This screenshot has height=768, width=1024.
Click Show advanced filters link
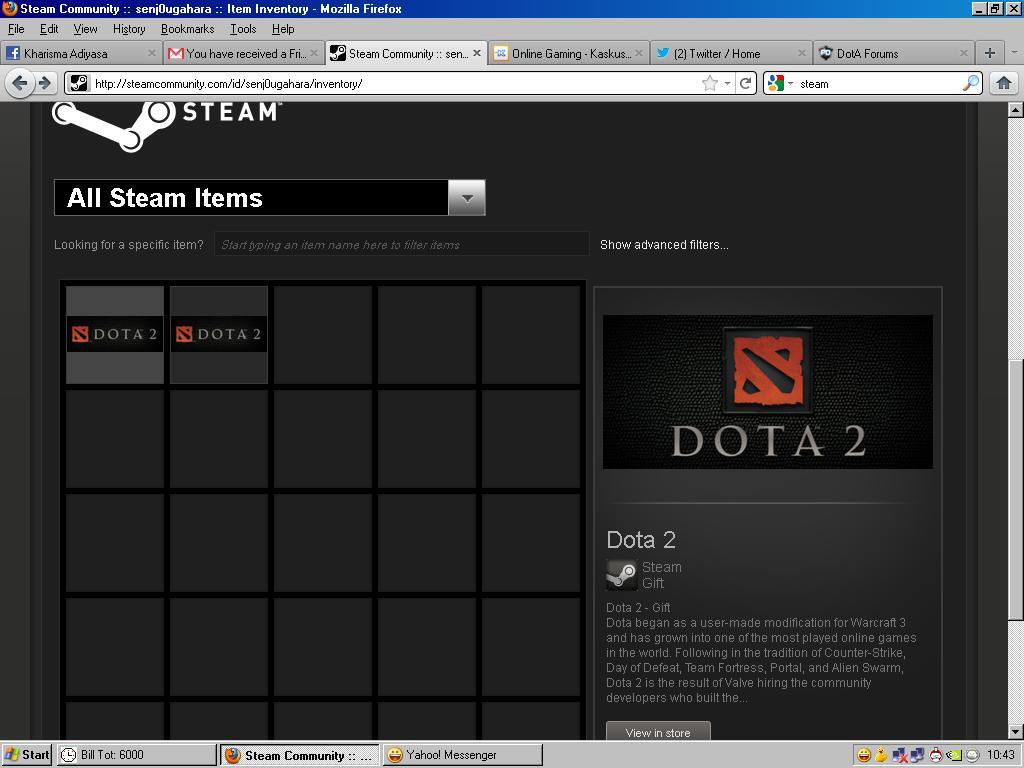pyautogui.click(x=664, y=245)
